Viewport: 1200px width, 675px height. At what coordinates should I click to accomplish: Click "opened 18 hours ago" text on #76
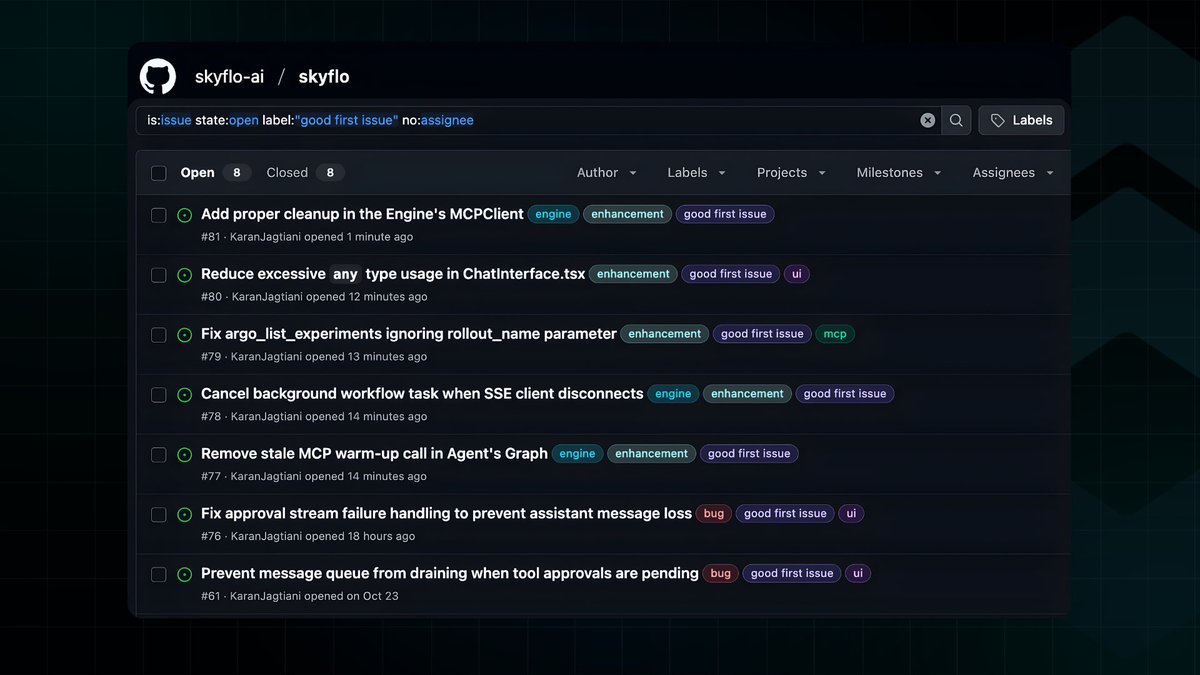click(x=360, y=537)
